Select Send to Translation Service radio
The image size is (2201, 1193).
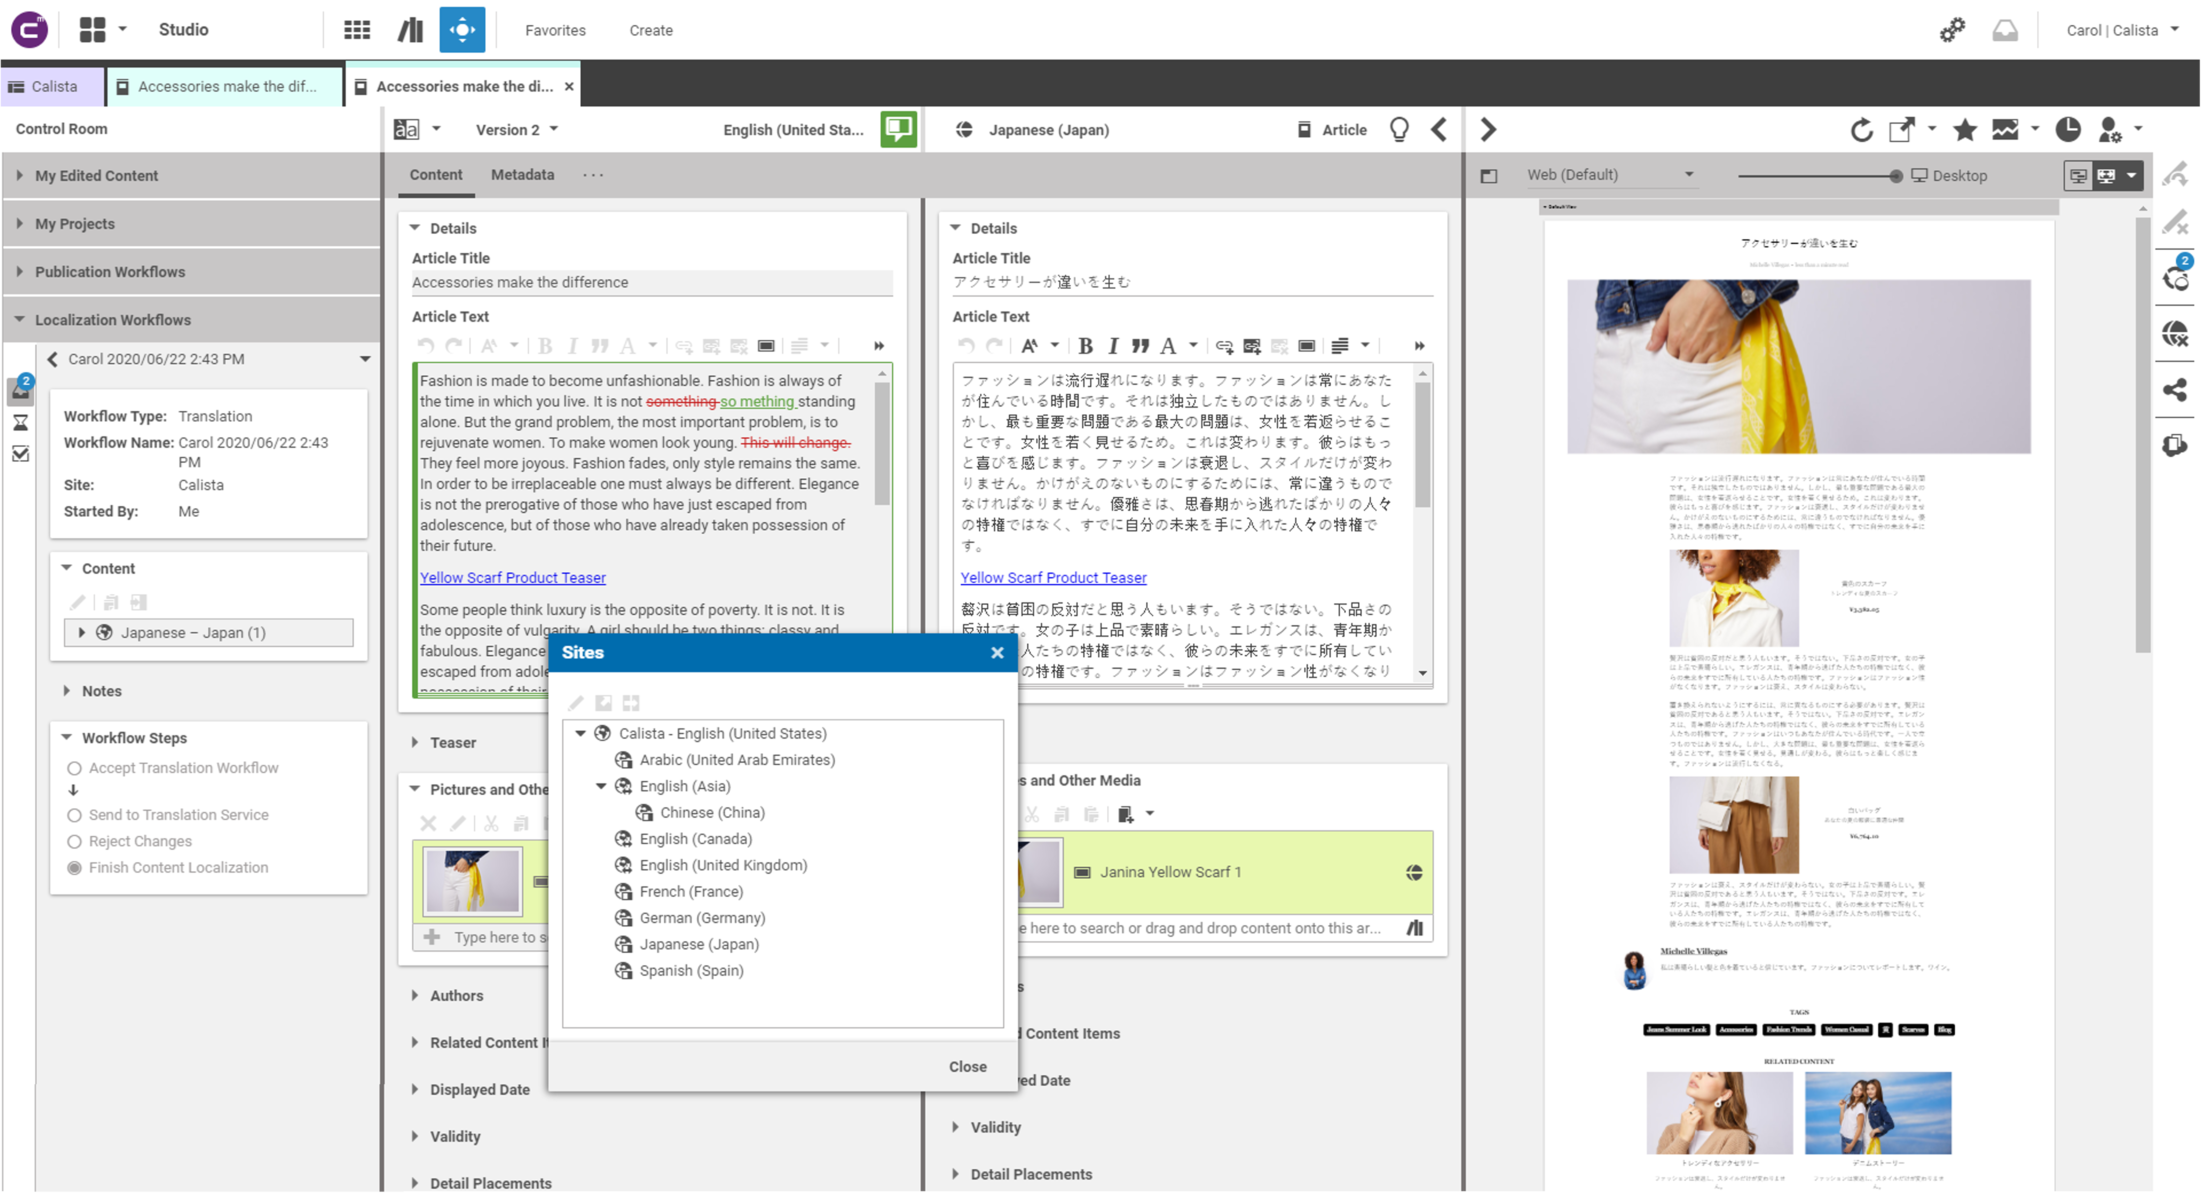pyautogui.click(x=74, y=815)
